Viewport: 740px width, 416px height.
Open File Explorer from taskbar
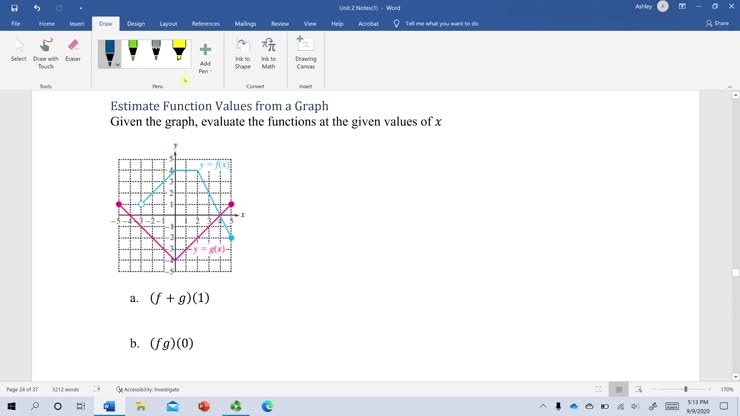(141, 406)
